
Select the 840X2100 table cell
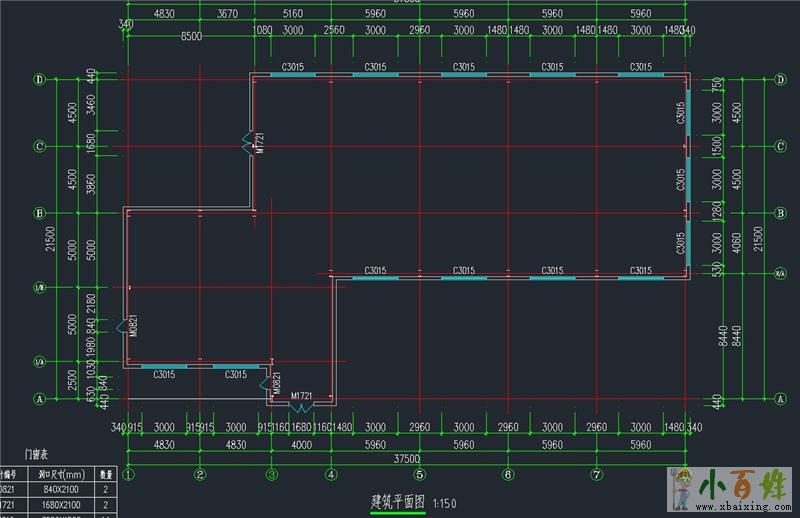(62, 490)
